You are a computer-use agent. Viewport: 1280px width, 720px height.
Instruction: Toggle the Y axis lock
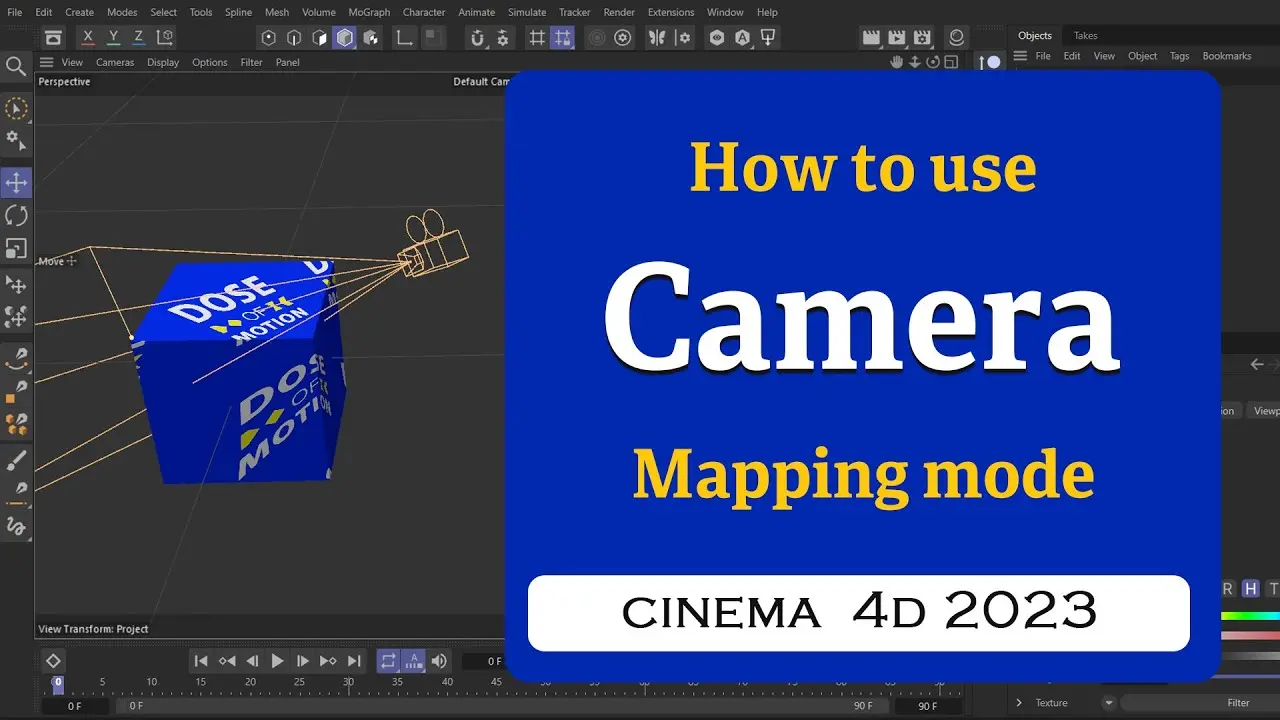click(x=113, y=37)
